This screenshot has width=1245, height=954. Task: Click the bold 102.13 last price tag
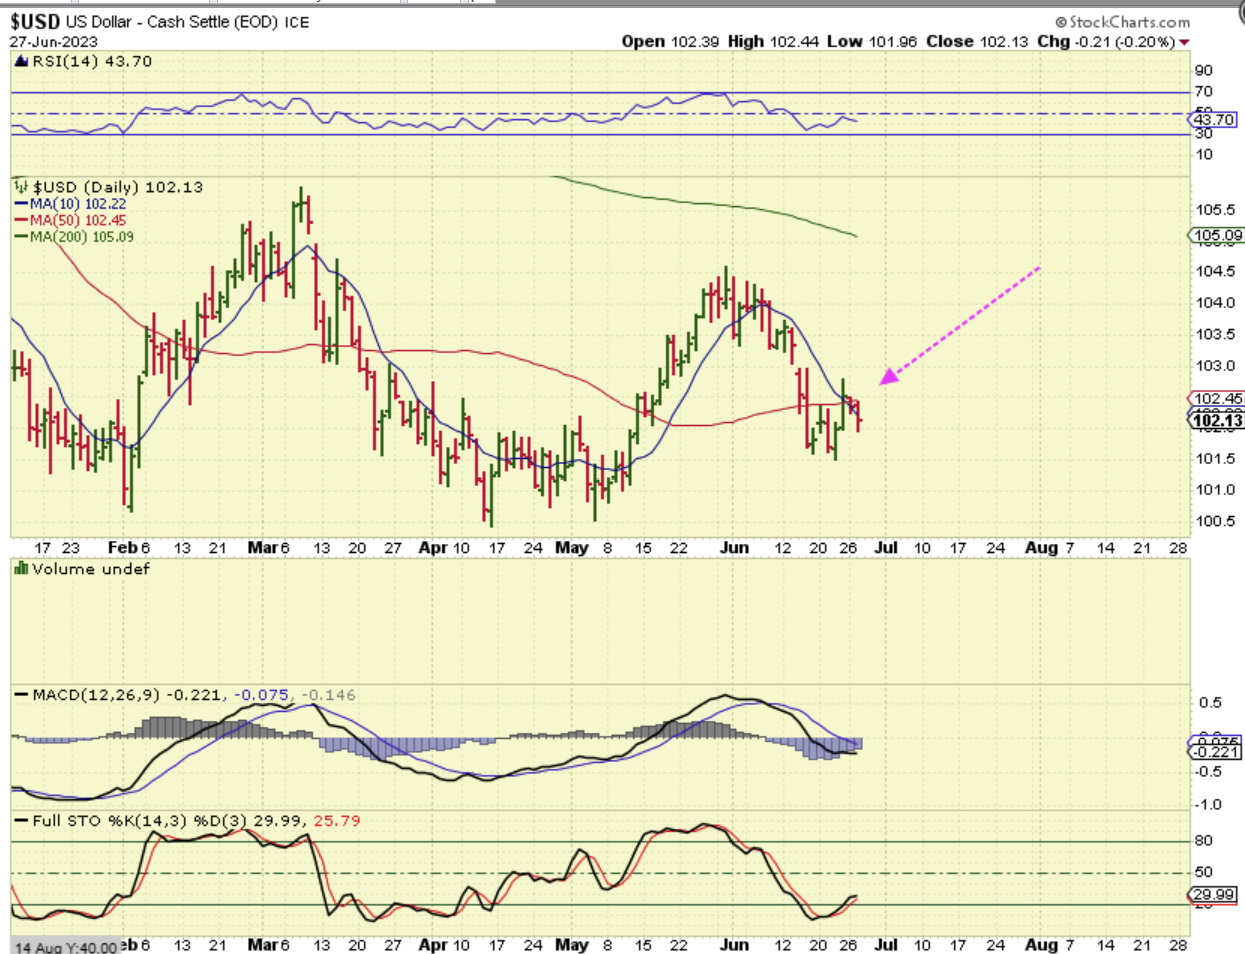click(x=1218, y=421)
